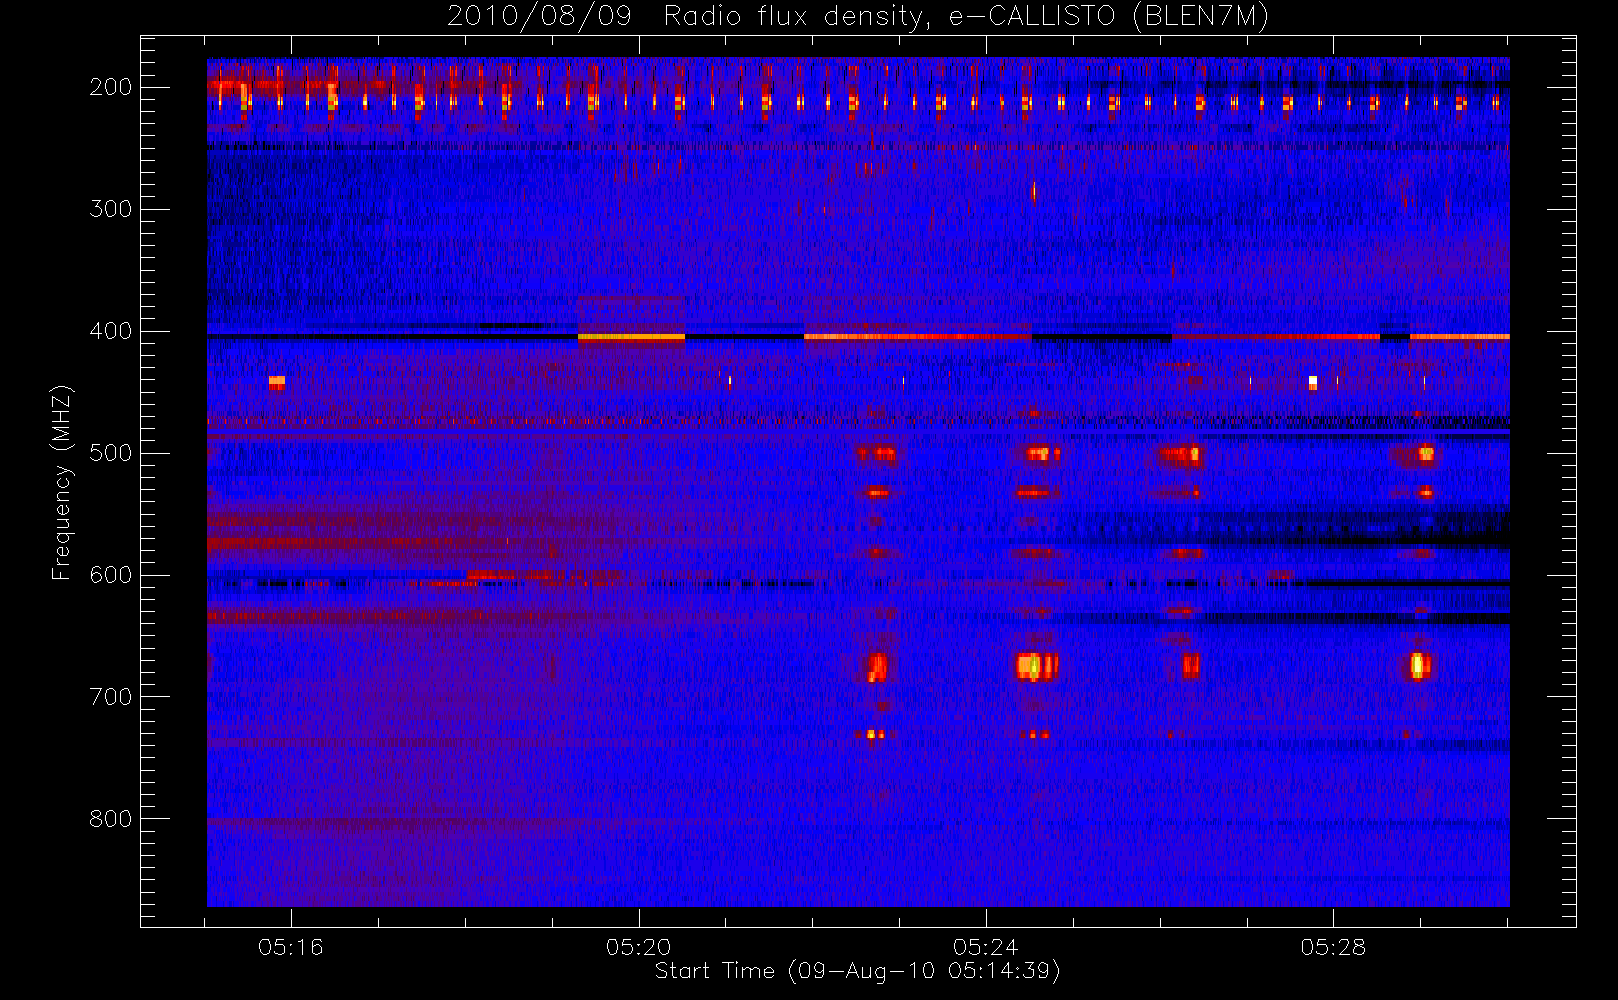Click the 200 frequency tick label

(111, 87)
